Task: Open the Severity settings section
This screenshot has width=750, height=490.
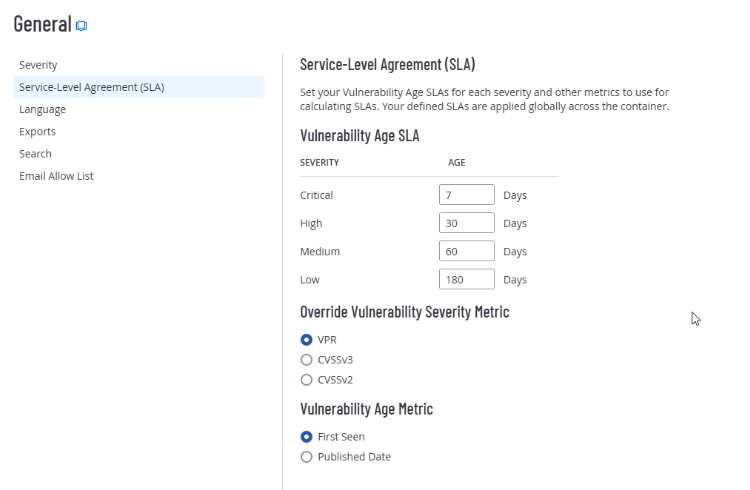Action: (38, 65)
